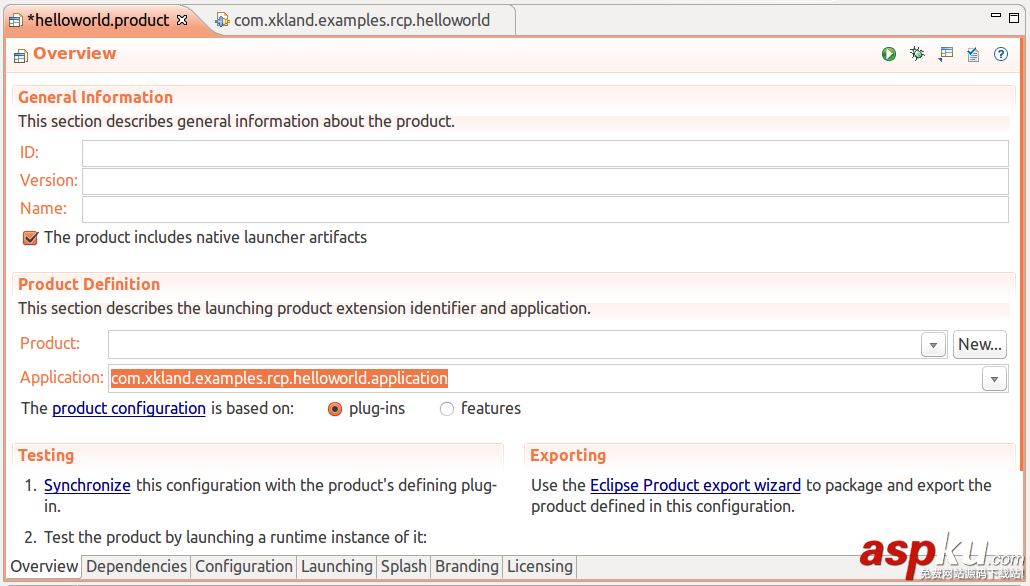Uncheck native launcher artifacts checkbox

(x=31, y=238)
